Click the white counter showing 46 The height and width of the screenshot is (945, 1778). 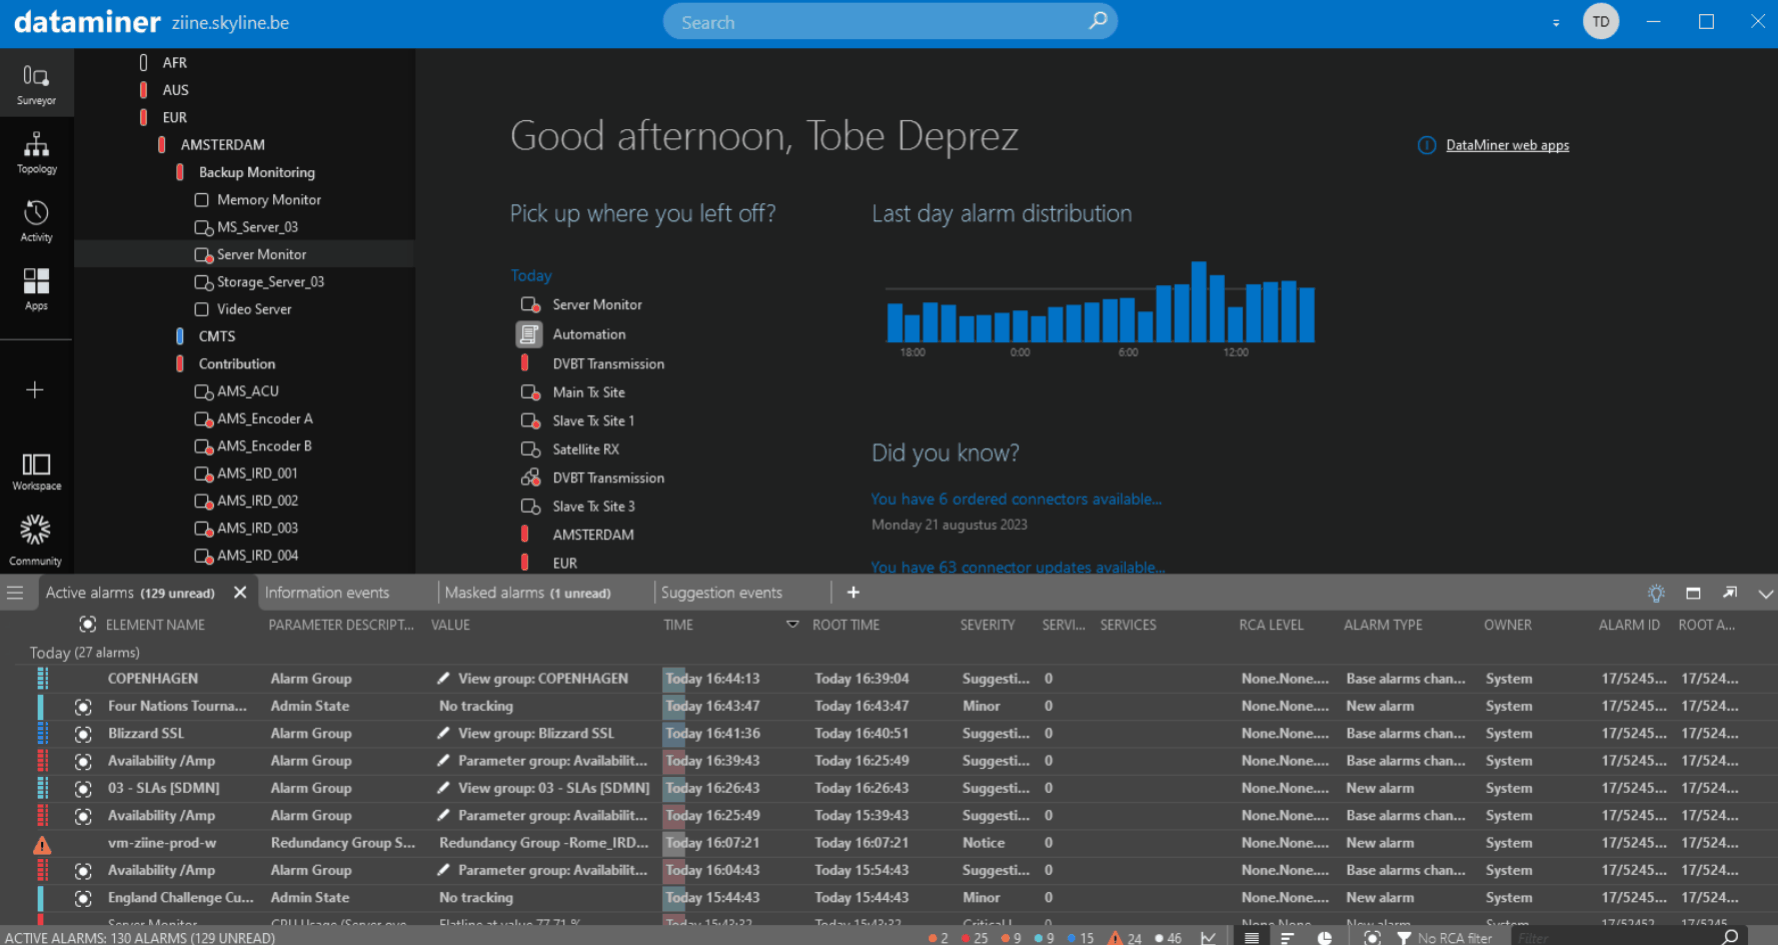click(1168, 938)
